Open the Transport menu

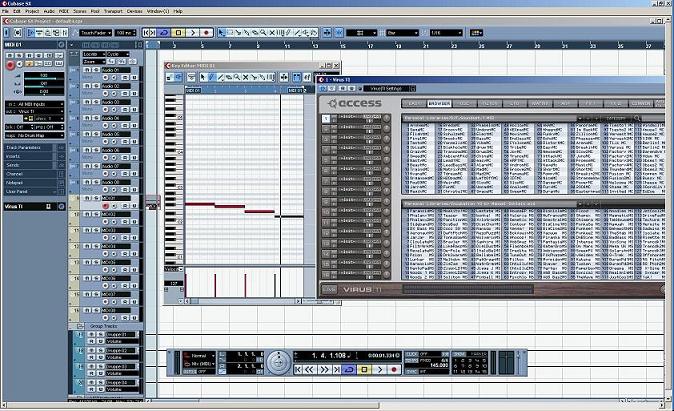click(x=113, y=11)
